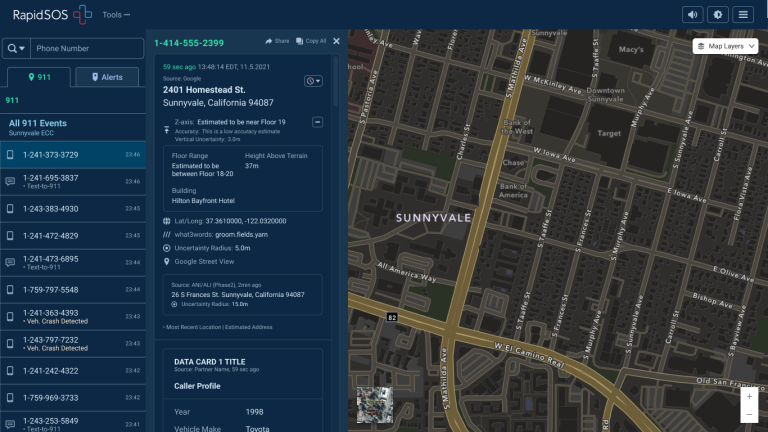Image resolution: width=768 pixels, height=432 pixels.
Task: Click what3words groom.fields.yam
Action: (241, 235)
